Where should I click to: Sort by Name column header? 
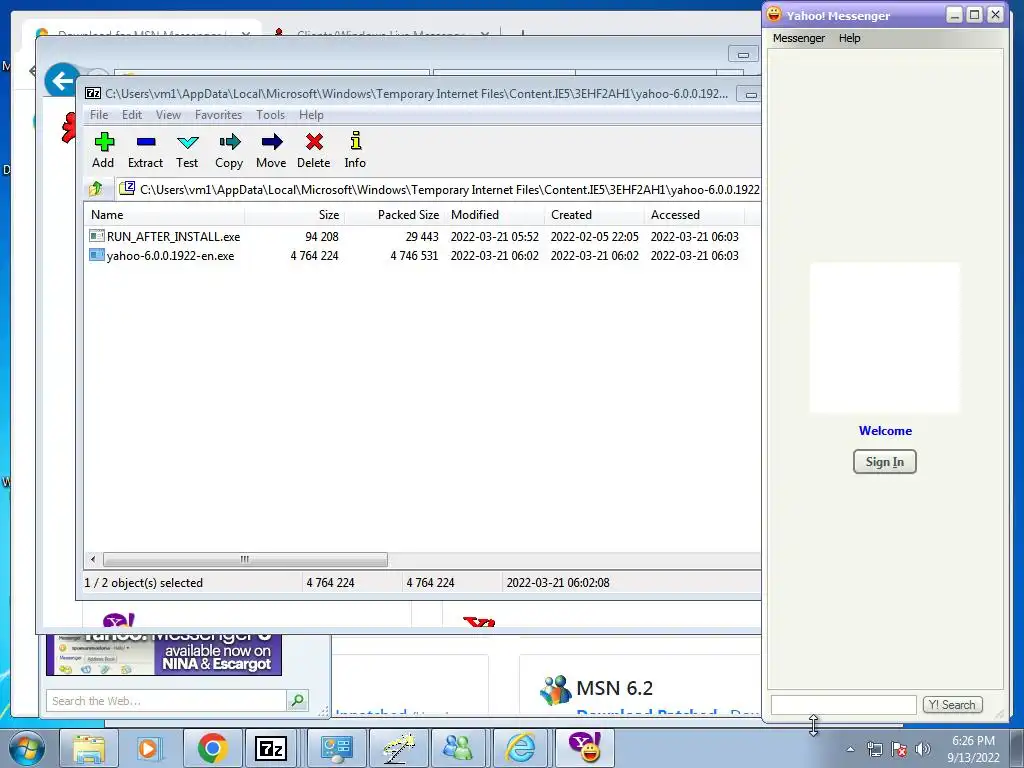click(165, 215)
